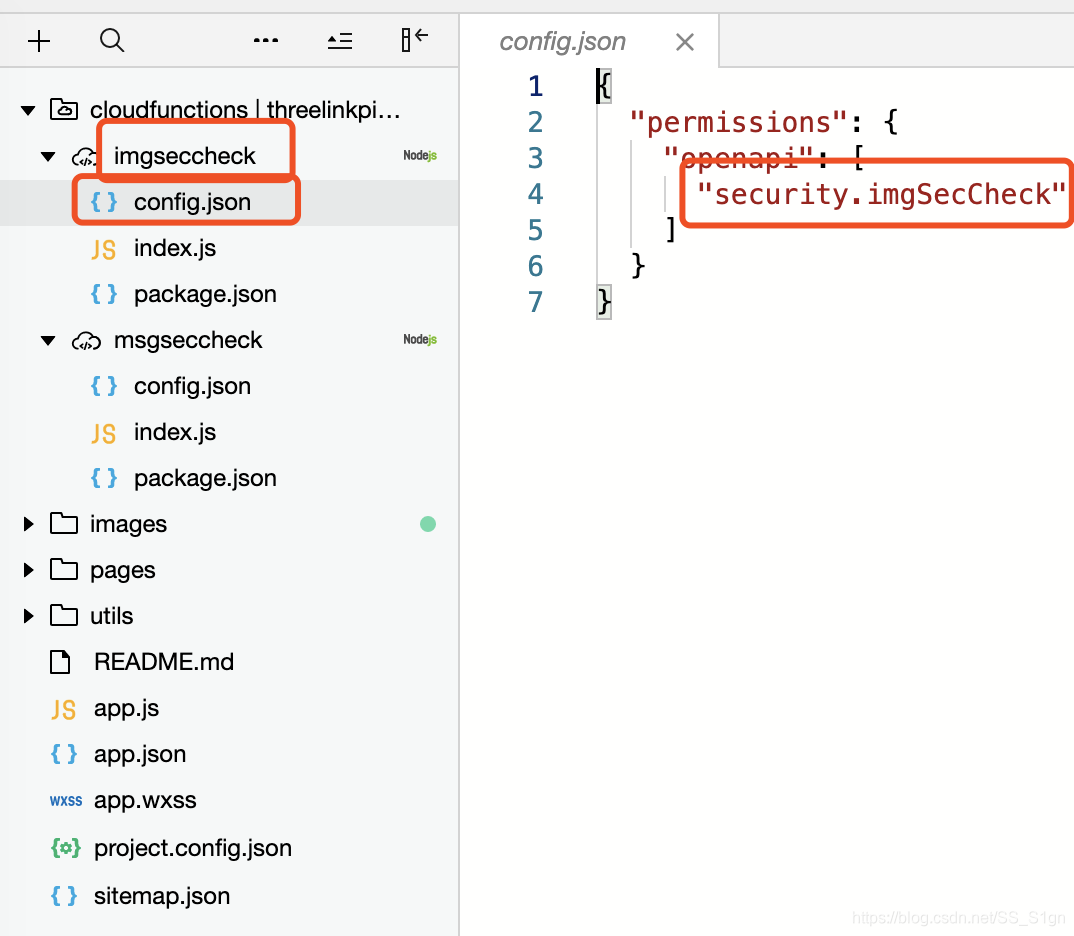Image resolution: width=1074 pixels, height=936 pixels.
Task: Click the "permissions" key in code
Action: pos(738,123)
